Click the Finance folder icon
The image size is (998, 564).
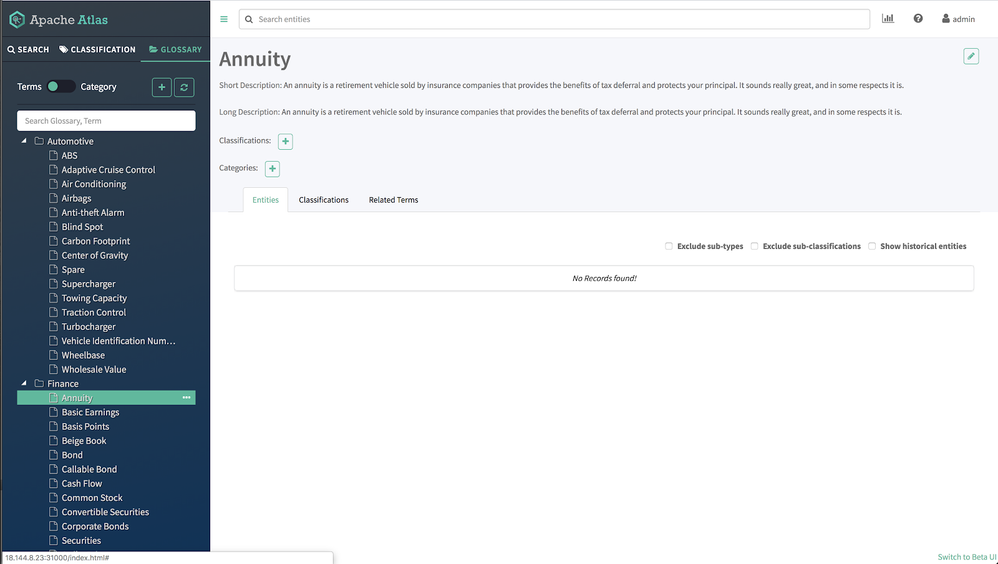(39, 383)
